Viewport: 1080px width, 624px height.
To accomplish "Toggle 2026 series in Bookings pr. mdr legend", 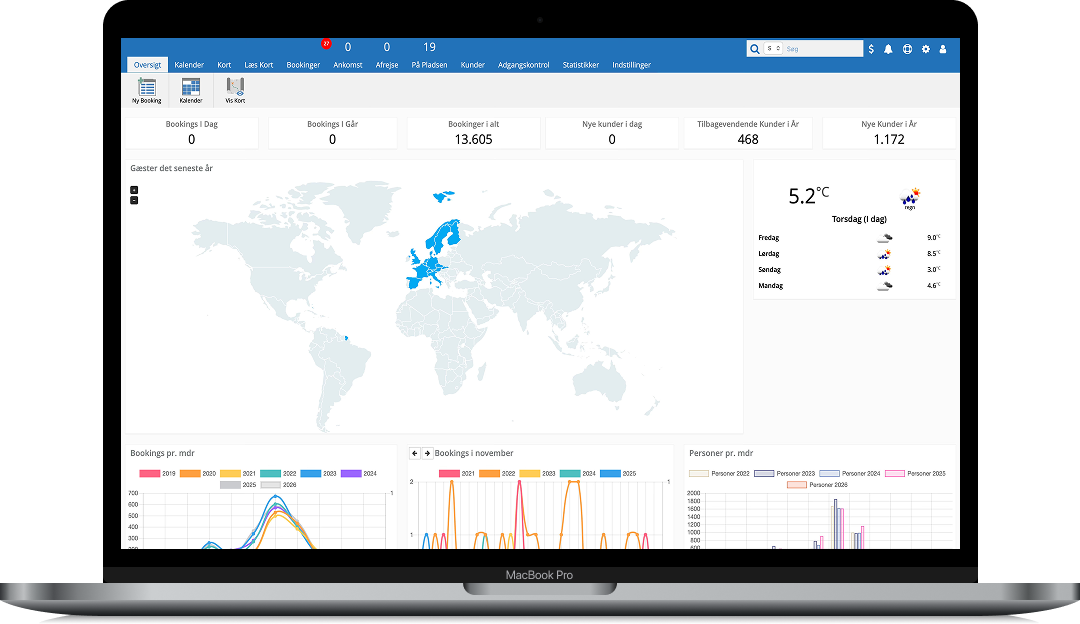I will click(x=279, y=485).
